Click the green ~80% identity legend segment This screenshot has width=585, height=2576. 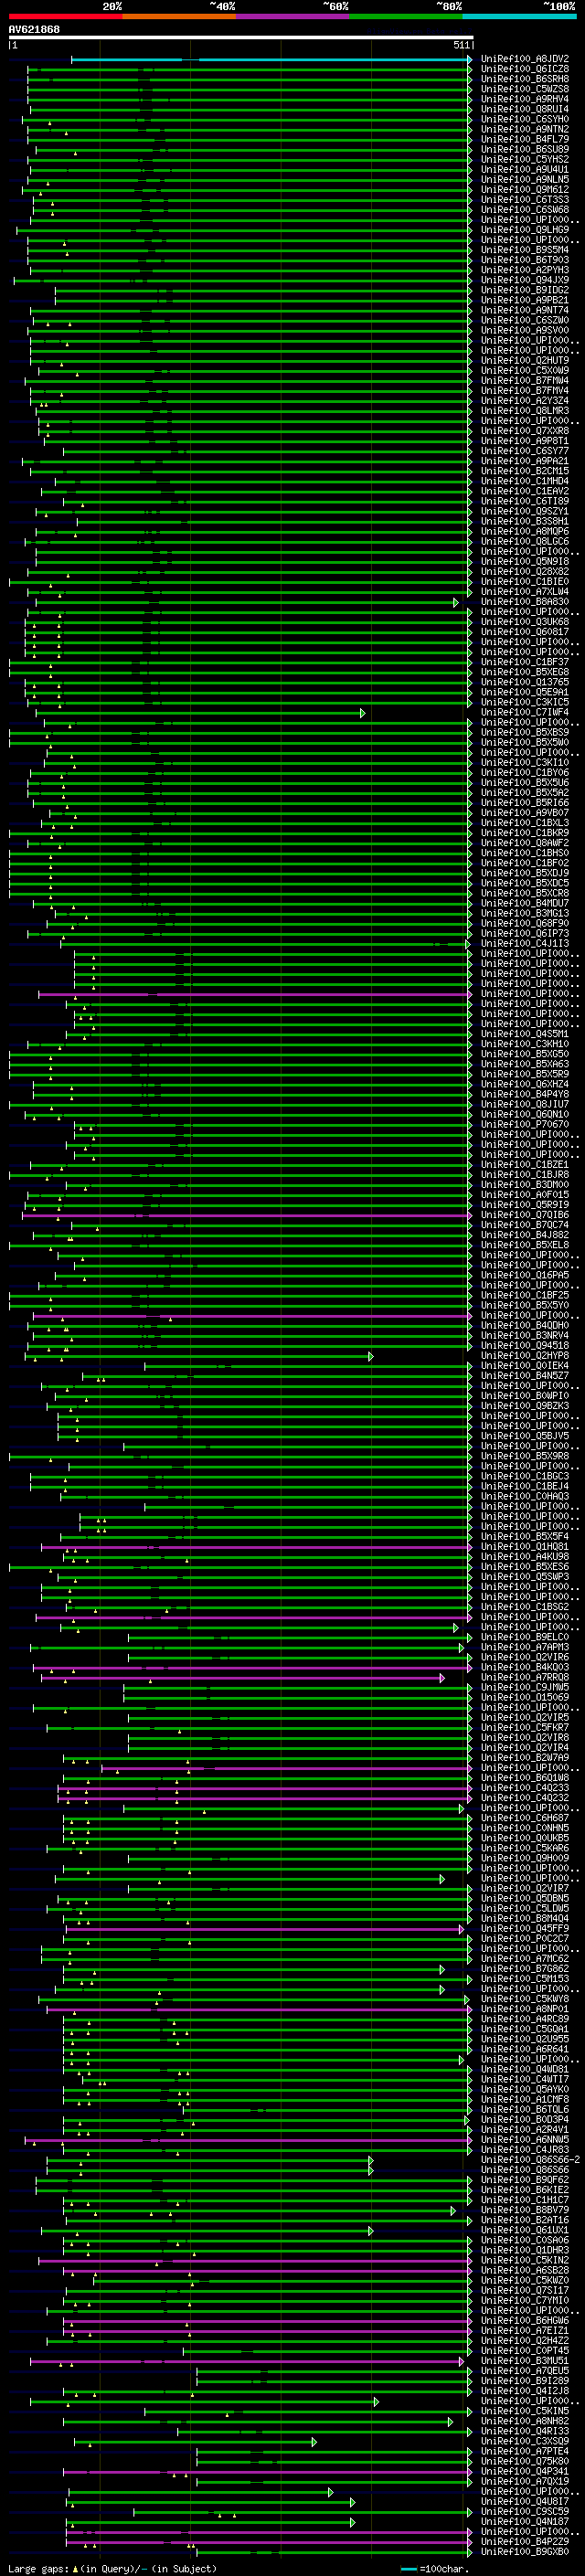click(406, 16)
